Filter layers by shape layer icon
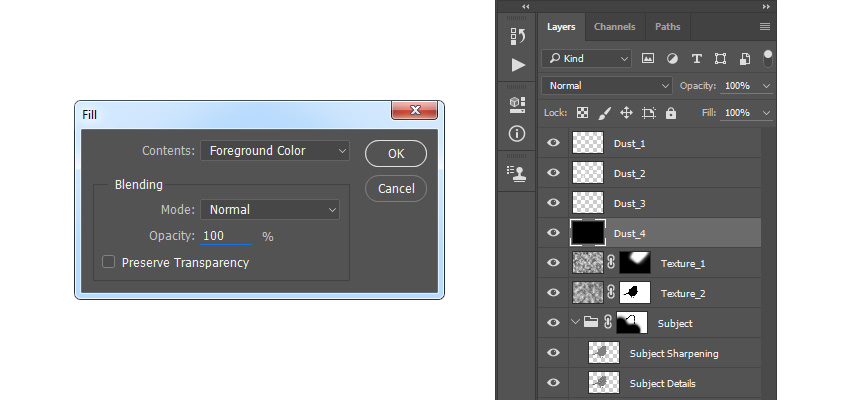The width and height of the screenshot is (850, 400). click(720, 59)
